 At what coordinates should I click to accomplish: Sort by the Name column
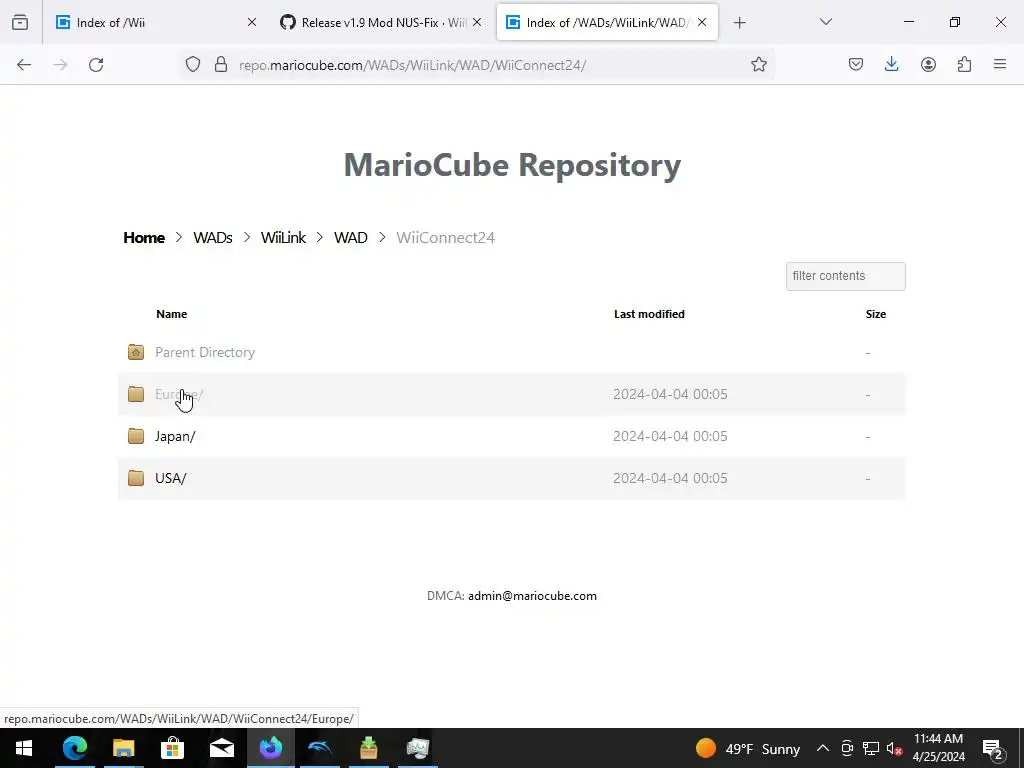click(172, 314)
